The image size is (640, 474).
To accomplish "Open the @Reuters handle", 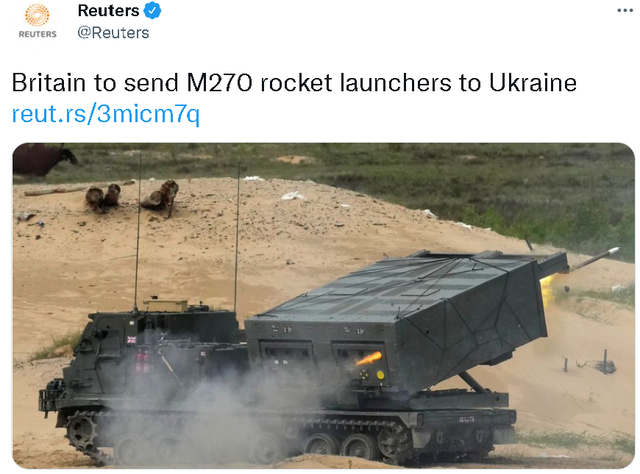I will (x=113, y=33).
